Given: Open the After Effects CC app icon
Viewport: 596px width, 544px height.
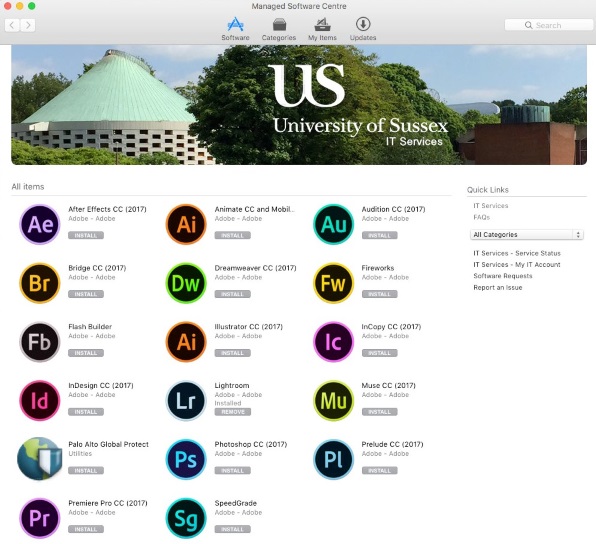Looking at the screenshot, I should pyautogui.click(x=40, y=224).
